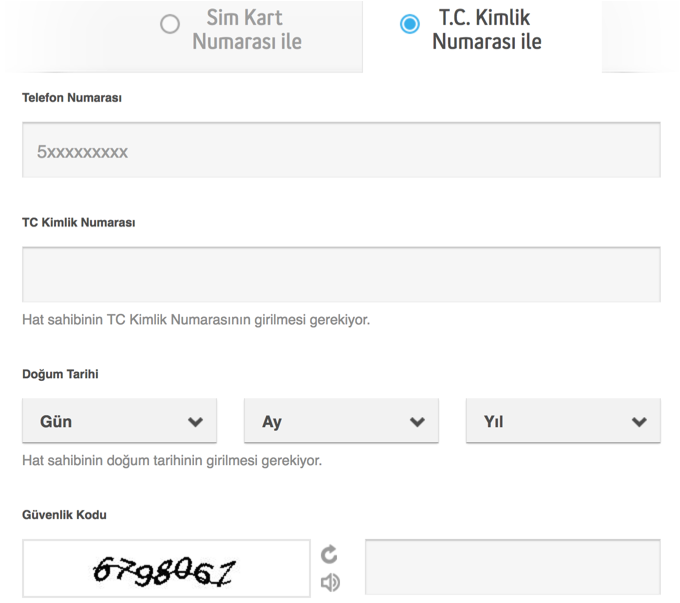Focus the Güvenlik Kodu text input
This screenshot has width=680, height=603.
(513, 567)
